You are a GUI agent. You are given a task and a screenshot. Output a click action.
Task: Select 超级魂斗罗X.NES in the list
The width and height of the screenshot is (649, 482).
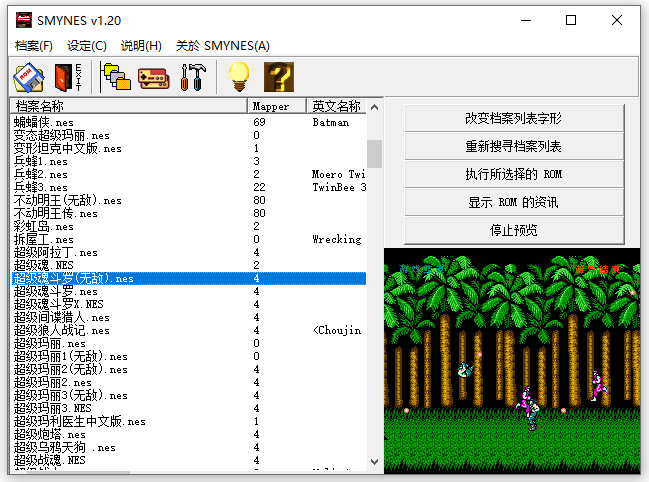pyautogui.click(x=58, y=304)
